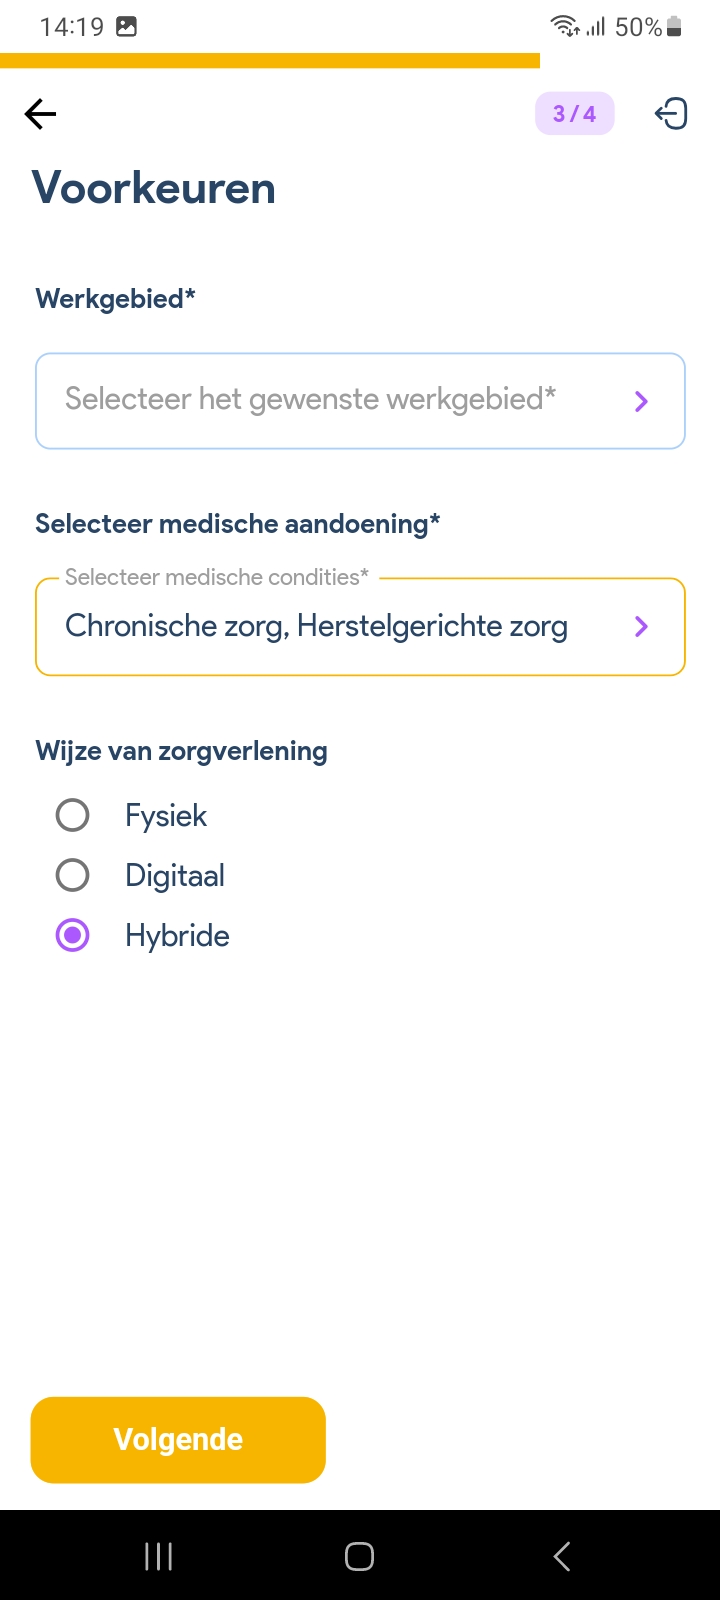Image resolution: width=720 pixels, height=1600 pixels.
Task: Tap the yellow progress bar at top
Action: coord(270,60)
